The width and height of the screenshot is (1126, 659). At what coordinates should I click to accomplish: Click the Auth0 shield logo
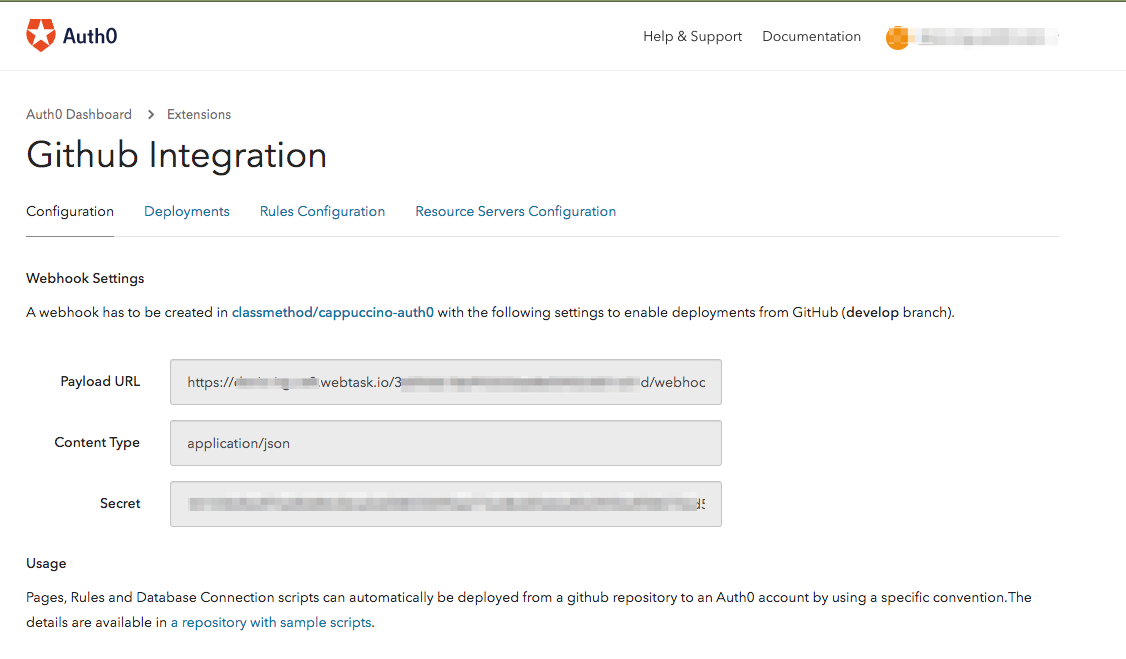40,35
